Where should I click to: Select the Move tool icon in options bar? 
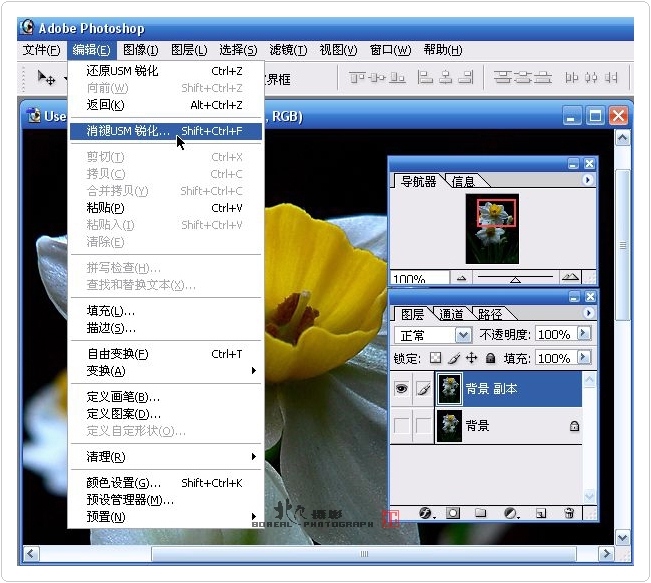(46, 78)
